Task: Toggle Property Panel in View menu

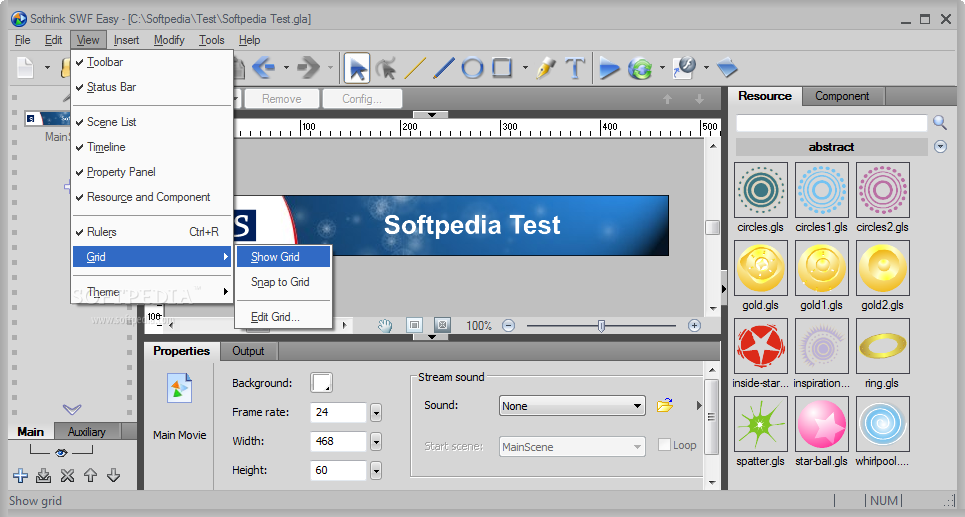Action: pyautogui.click(x=152, y=172)
